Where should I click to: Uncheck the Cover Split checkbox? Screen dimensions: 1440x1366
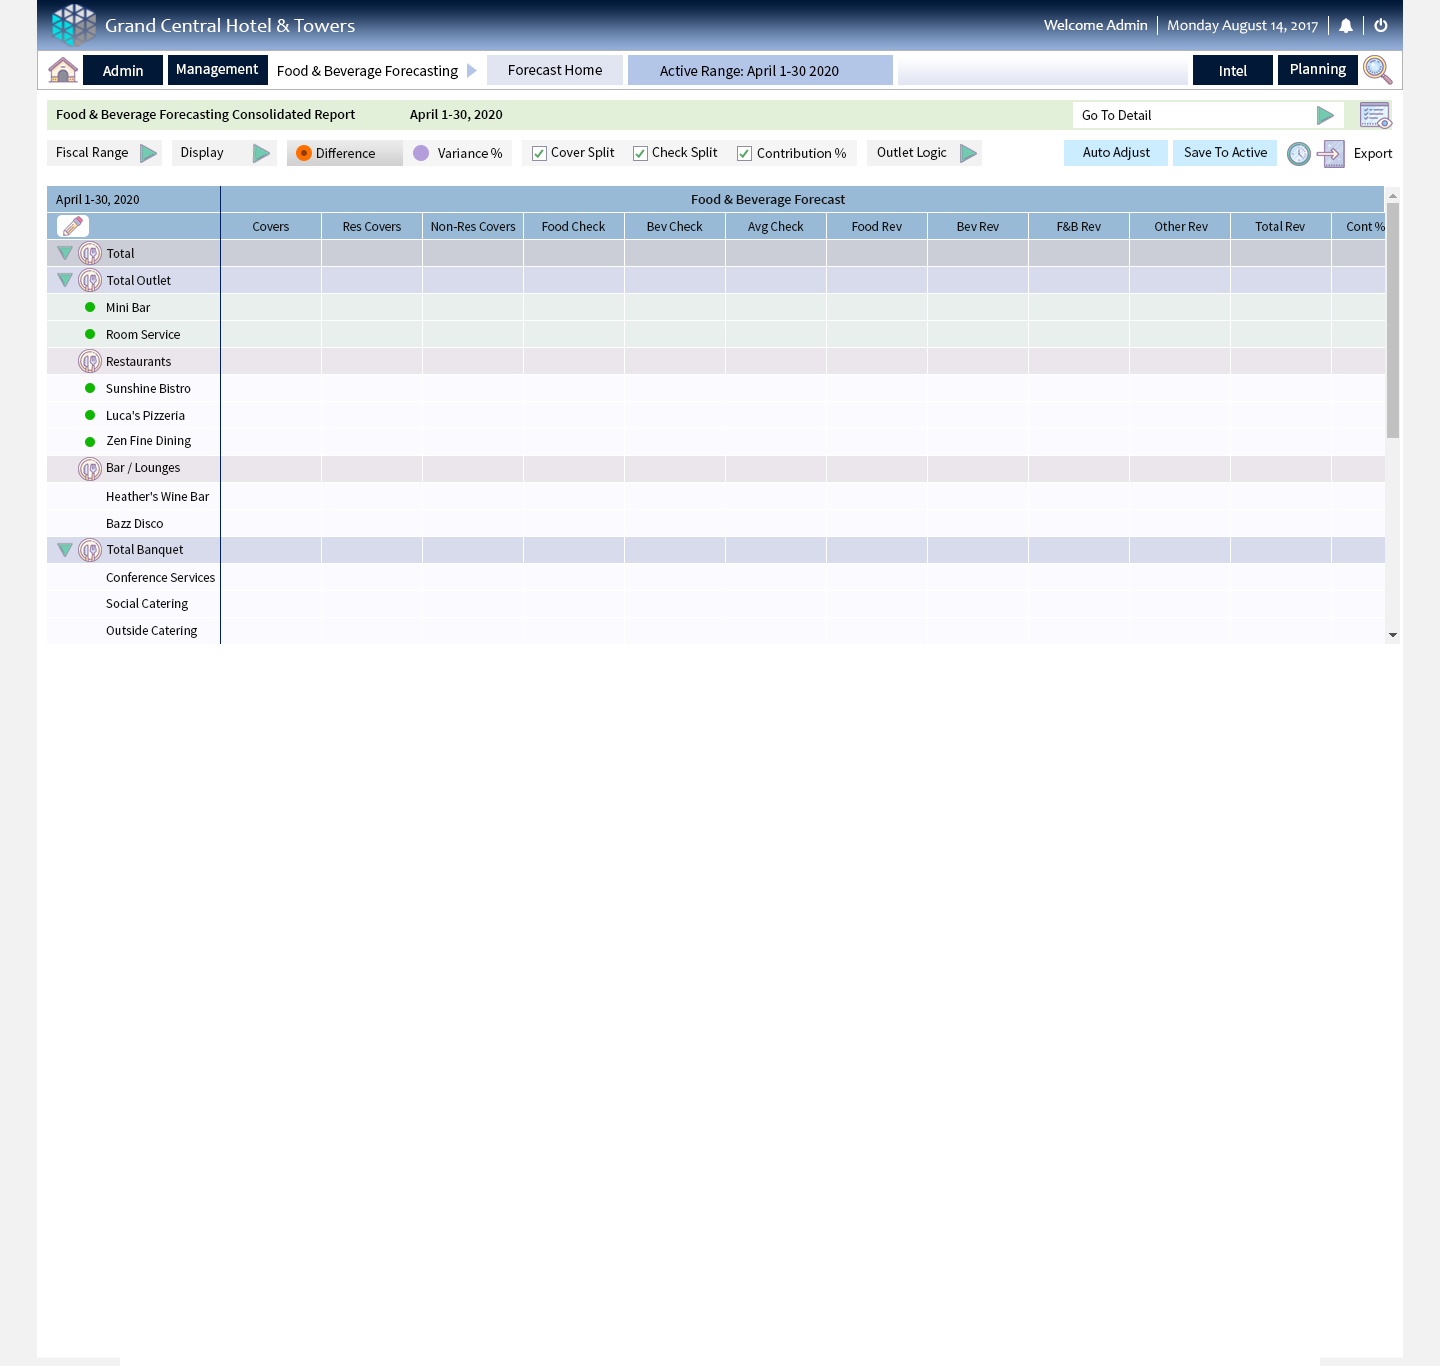point(539,153)
